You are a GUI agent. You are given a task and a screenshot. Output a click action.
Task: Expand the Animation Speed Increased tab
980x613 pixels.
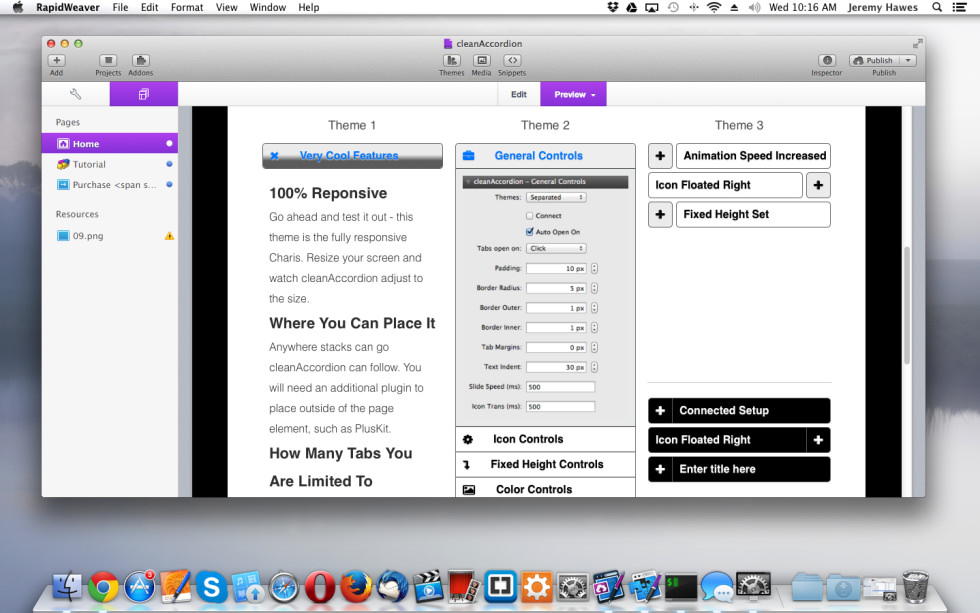753,156
